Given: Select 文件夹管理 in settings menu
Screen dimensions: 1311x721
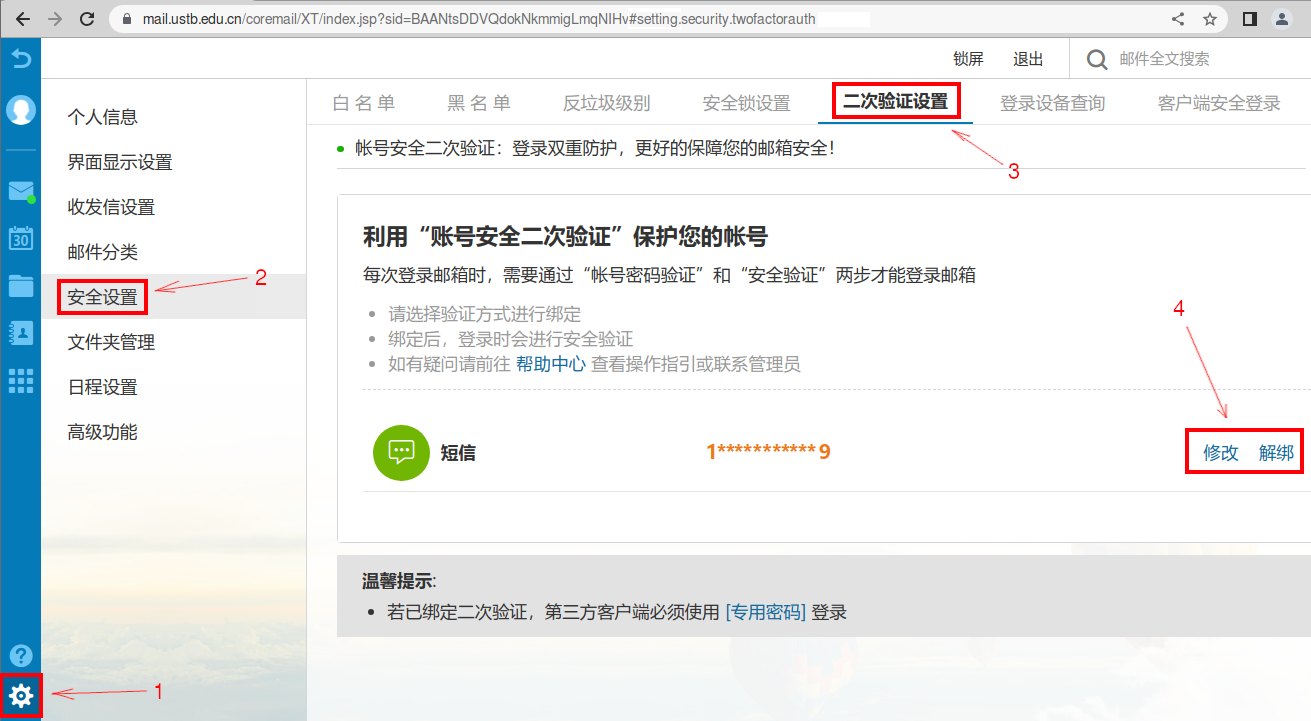Looking at the screenshot, I should [x=111, y=342].
